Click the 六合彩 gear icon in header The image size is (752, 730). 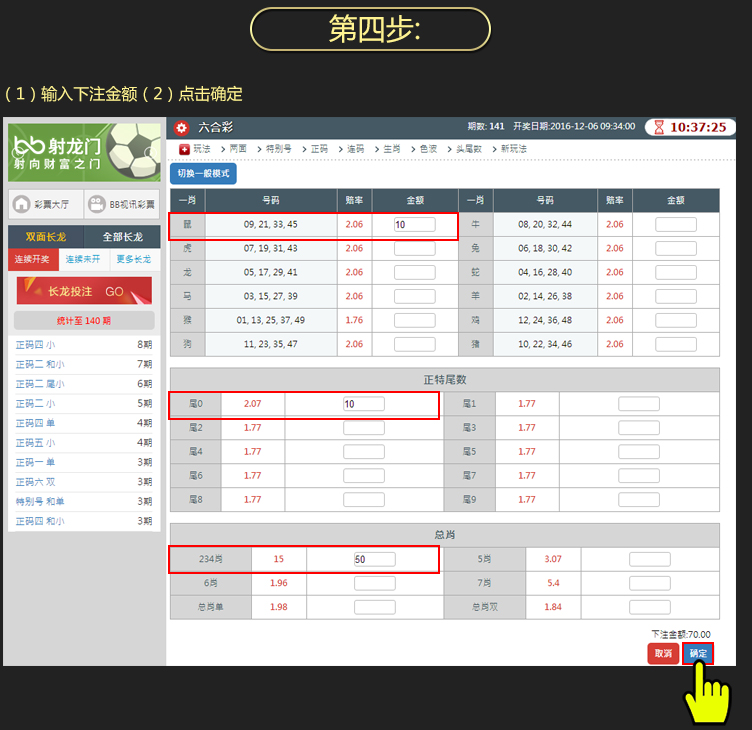[x=181, y=127]
